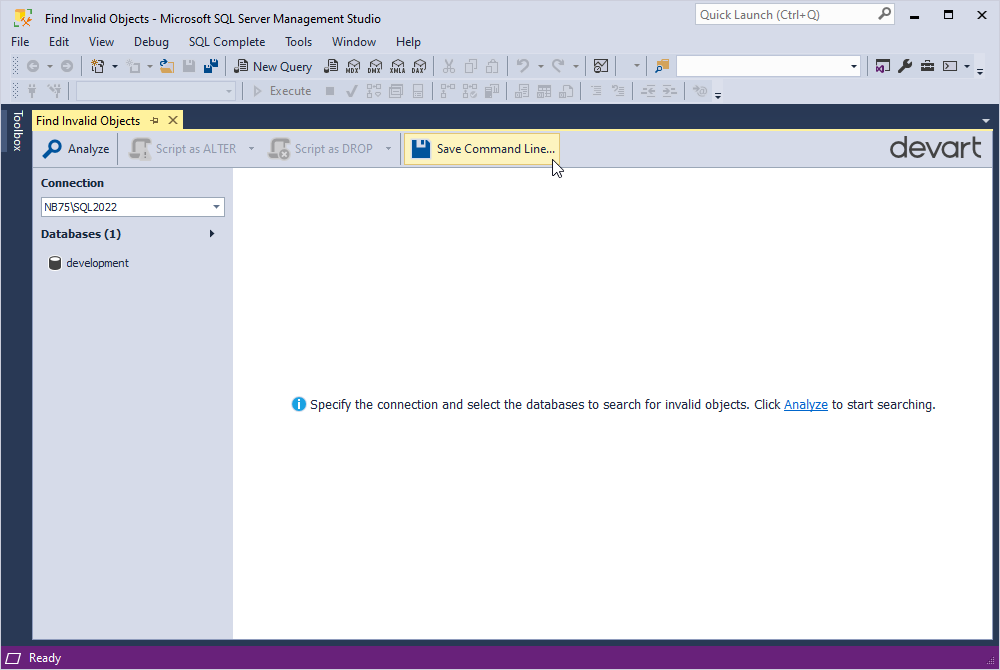This screenshot has height=670, width=1000.
Task: Open the Help menu
Action: pos(408,42)
